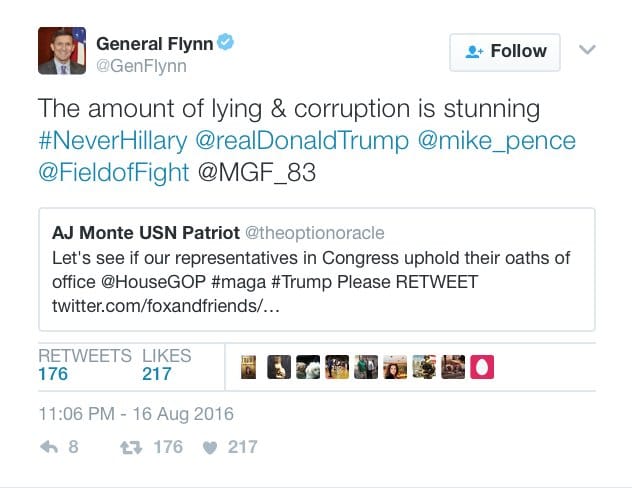632x488 pixels.
Task: Click the reply arrow icon
Action: tap(48, 447)
